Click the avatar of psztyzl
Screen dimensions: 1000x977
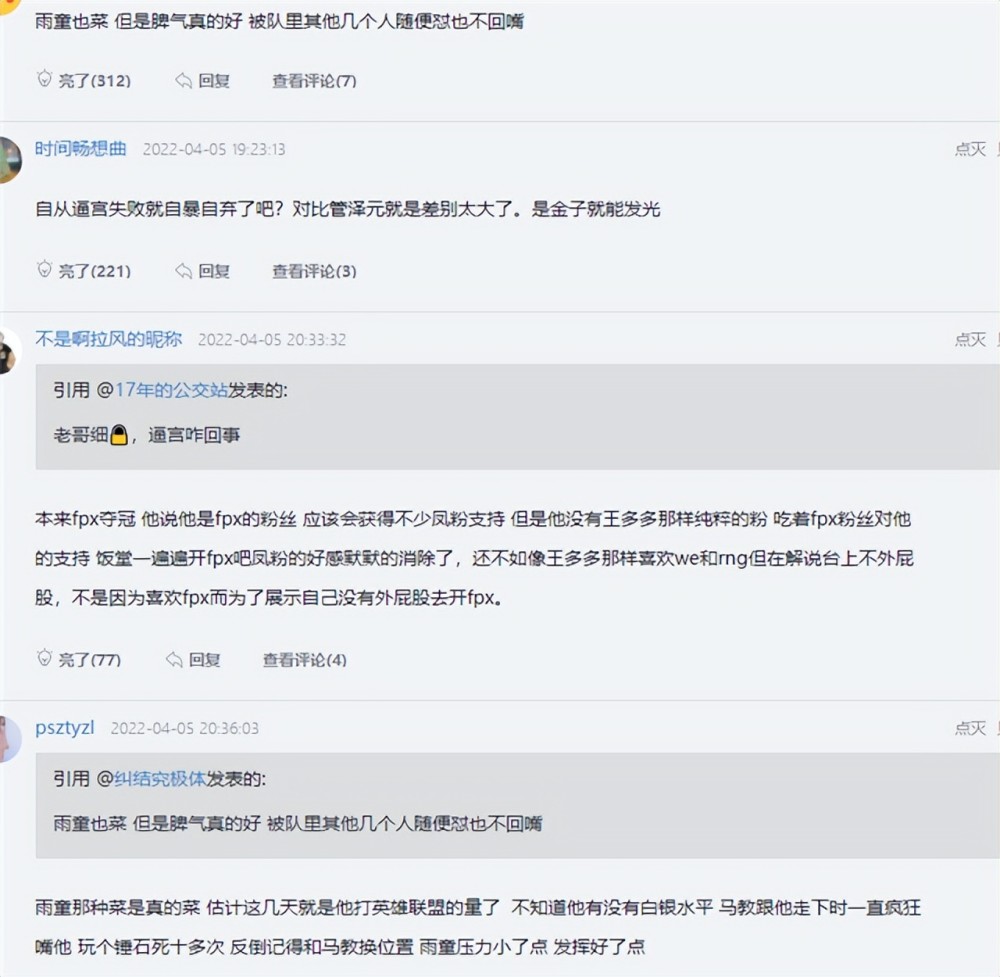tap(8, 739)
